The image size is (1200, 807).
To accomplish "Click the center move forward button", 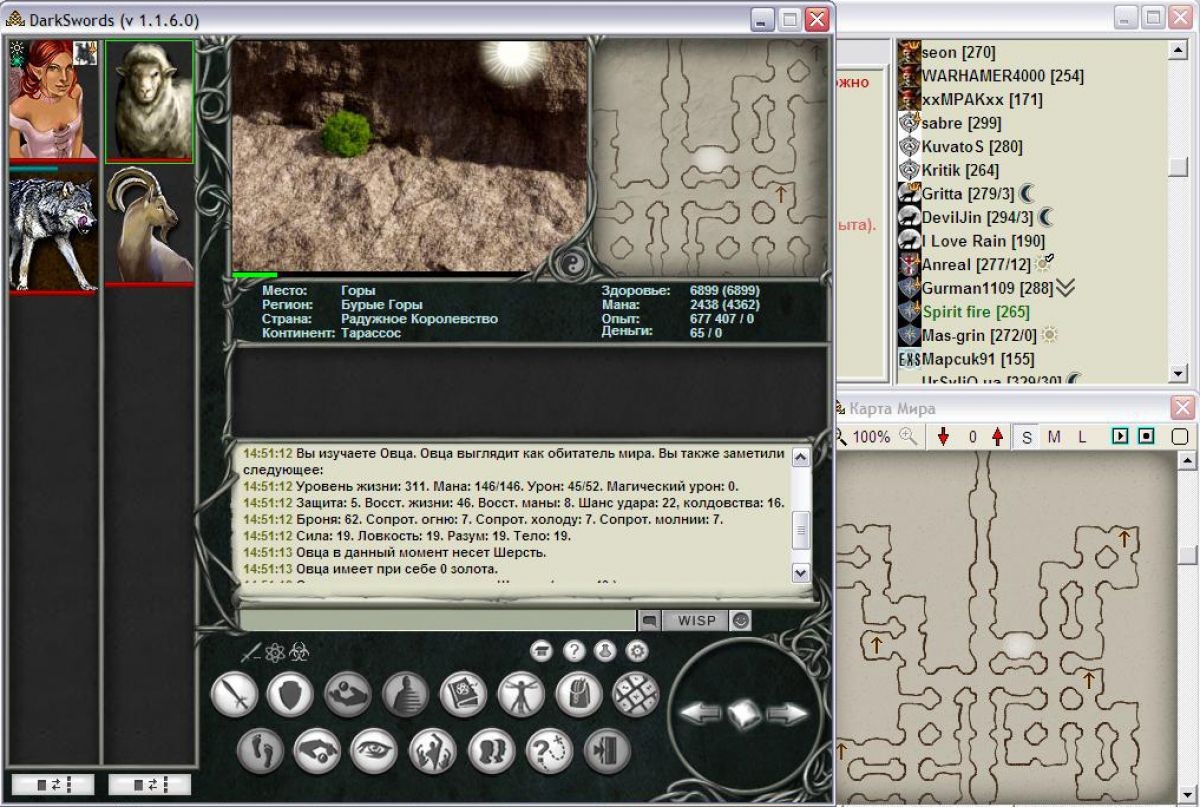I will click(744, 714).
